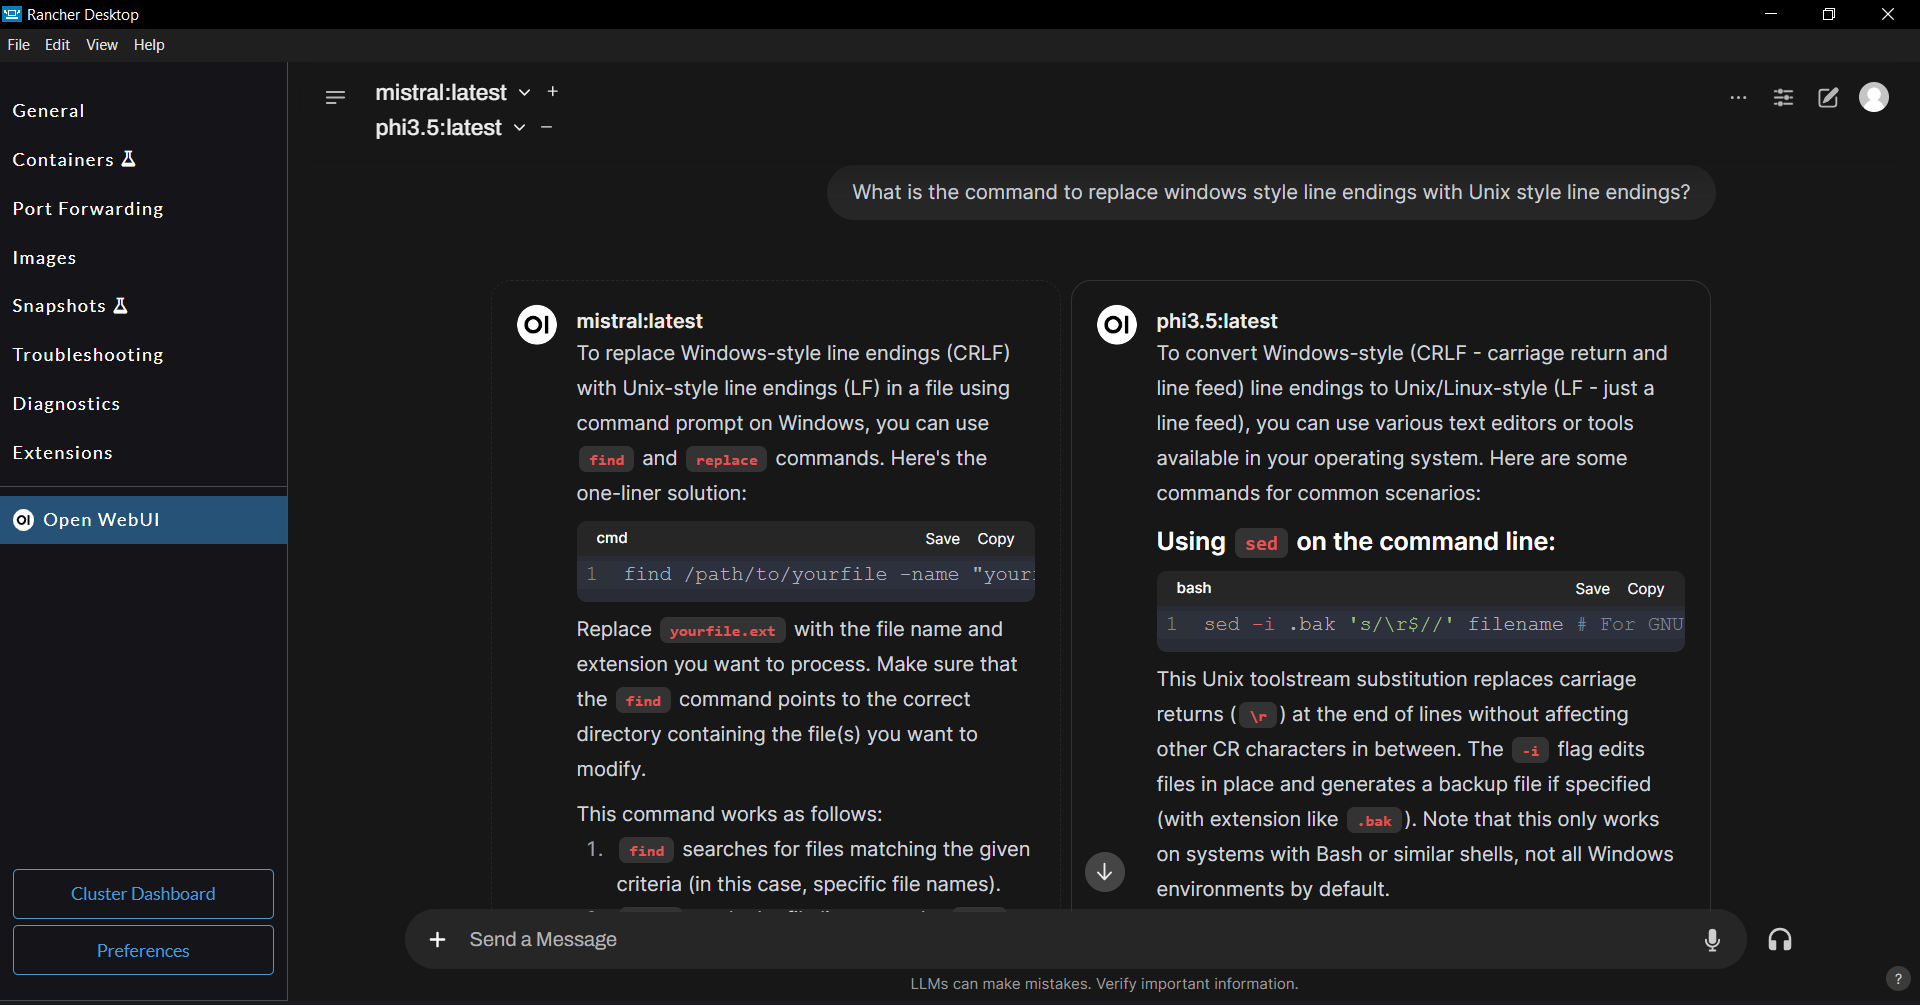
Task: Expand the mistral:latest model dropdown
Action: coord(524,93)
